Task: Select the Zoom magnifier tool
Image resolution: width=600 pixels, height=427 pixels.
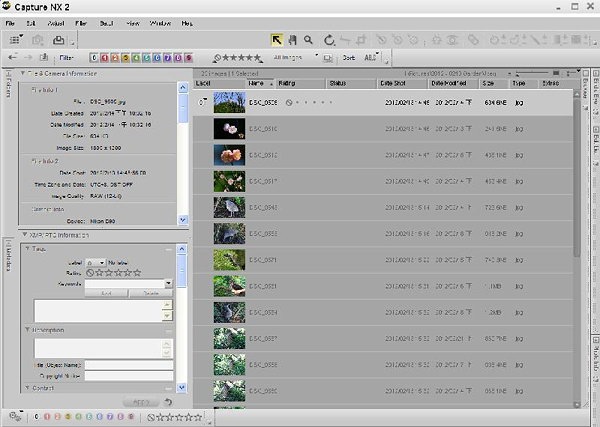Action: pos(308,40)
